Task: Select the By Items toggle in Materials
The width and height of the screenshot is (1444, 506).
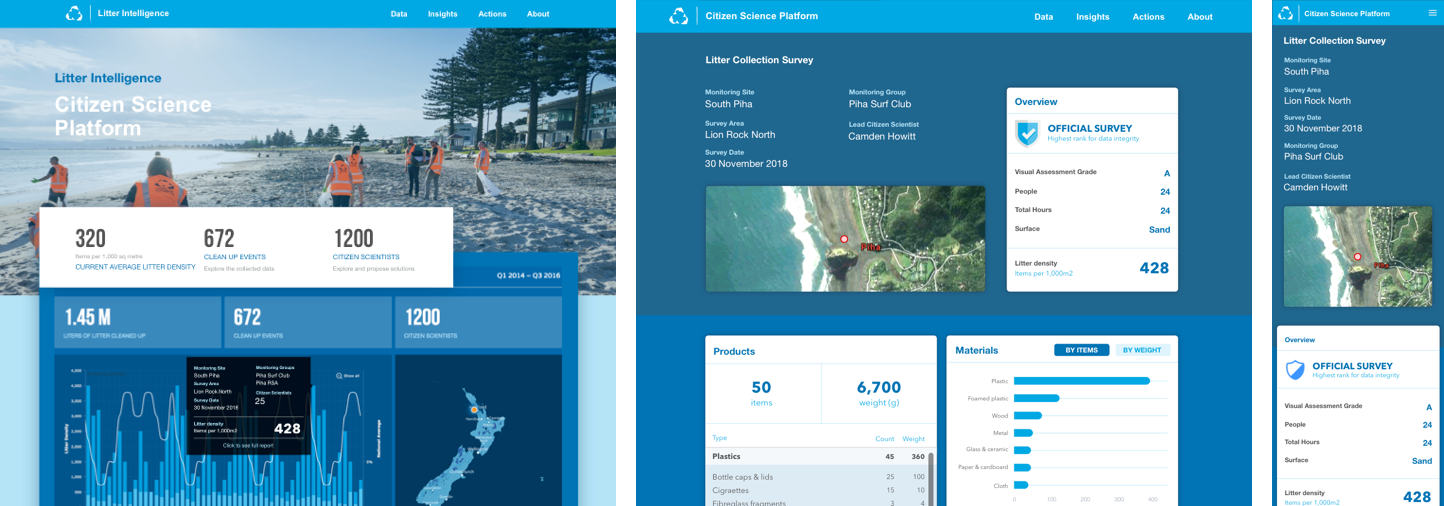Action: (1081, 350)
